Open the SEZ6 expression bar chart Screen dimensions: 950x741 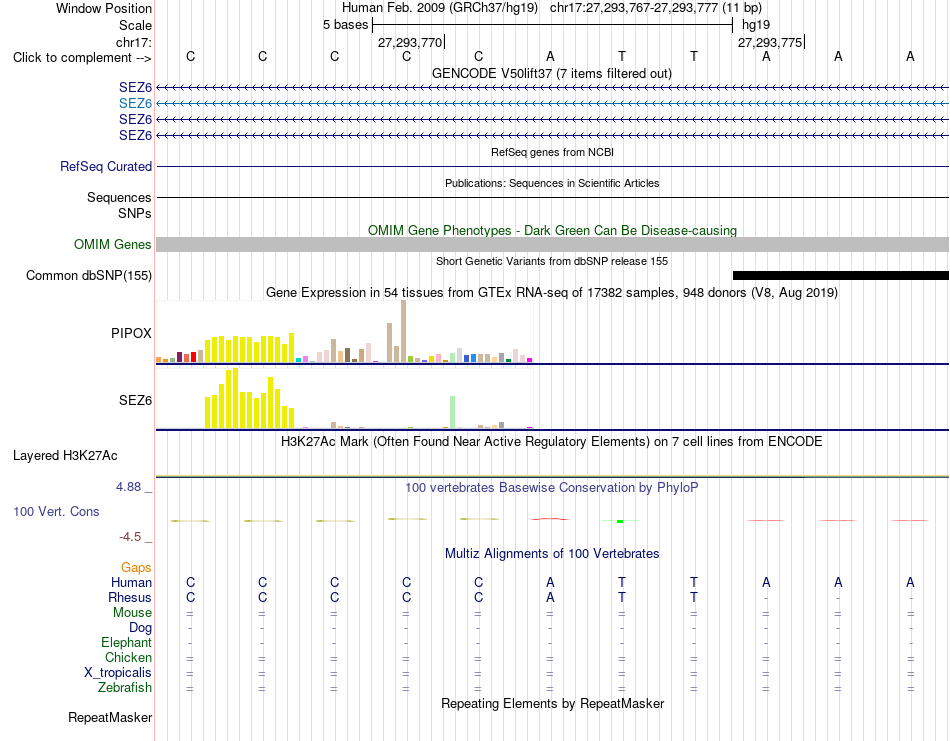[x=345, y=398]
